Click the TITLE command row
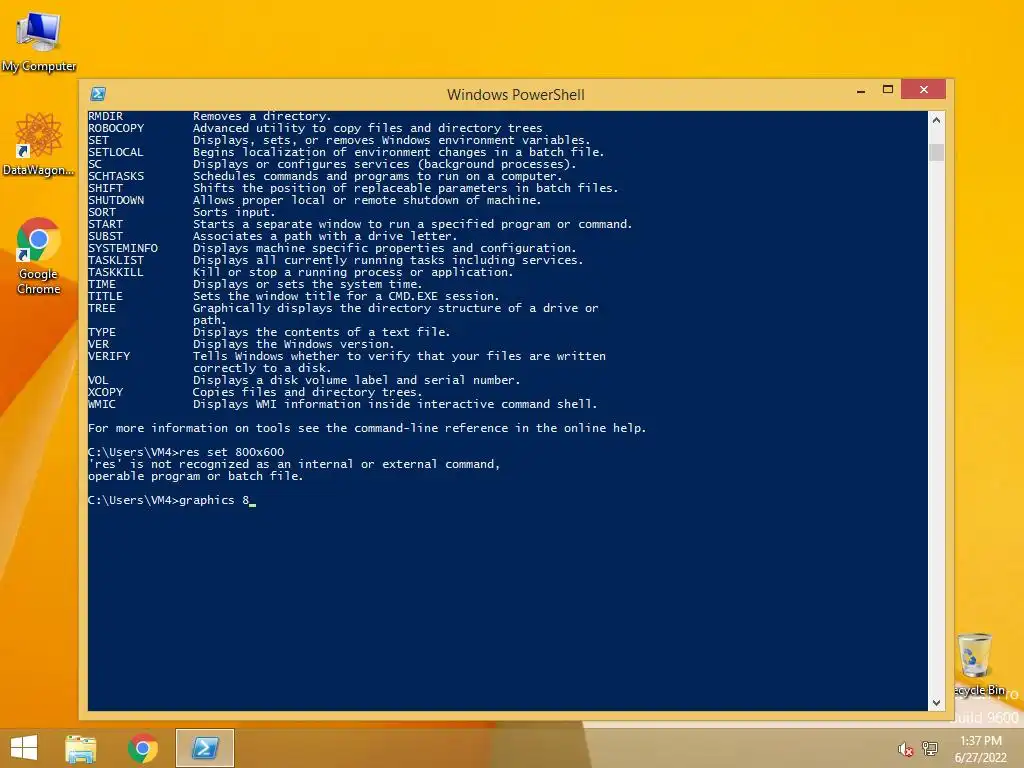This screenshot has height=768, width=1024. click(294, 296)
